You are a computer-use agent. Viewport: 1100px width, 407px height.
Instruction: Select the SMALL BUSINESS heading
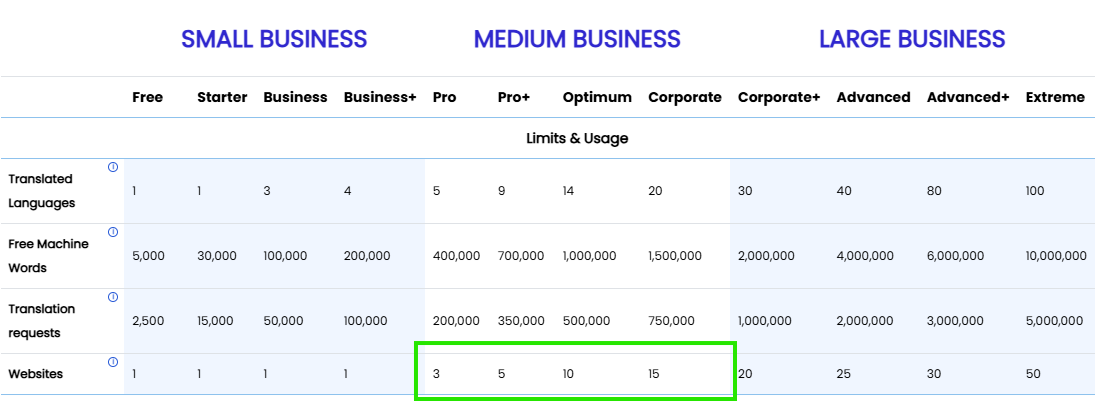point(274,39)
